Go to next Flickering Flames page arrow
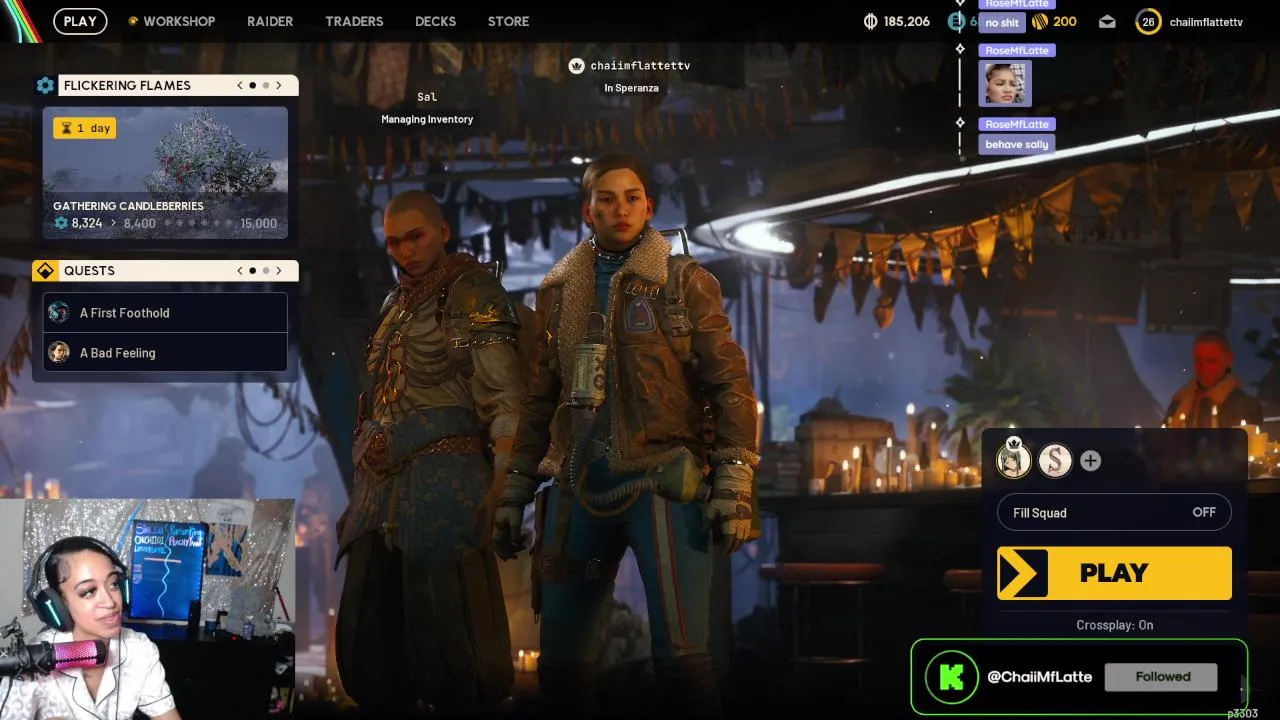This screenshot has height=720, width=1280. [x=279, y=85]
